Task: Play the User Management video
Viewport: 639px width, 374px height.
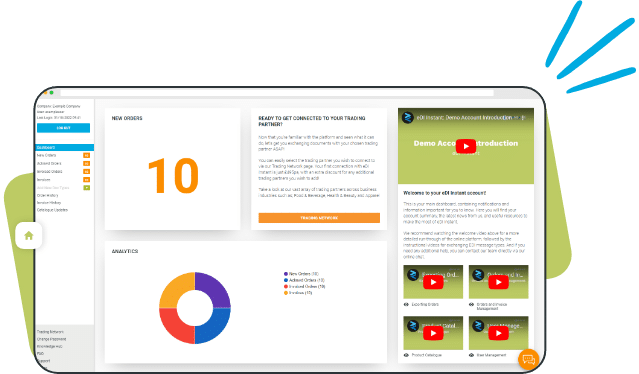Action: pyautogui.click(x=498, y=333)
